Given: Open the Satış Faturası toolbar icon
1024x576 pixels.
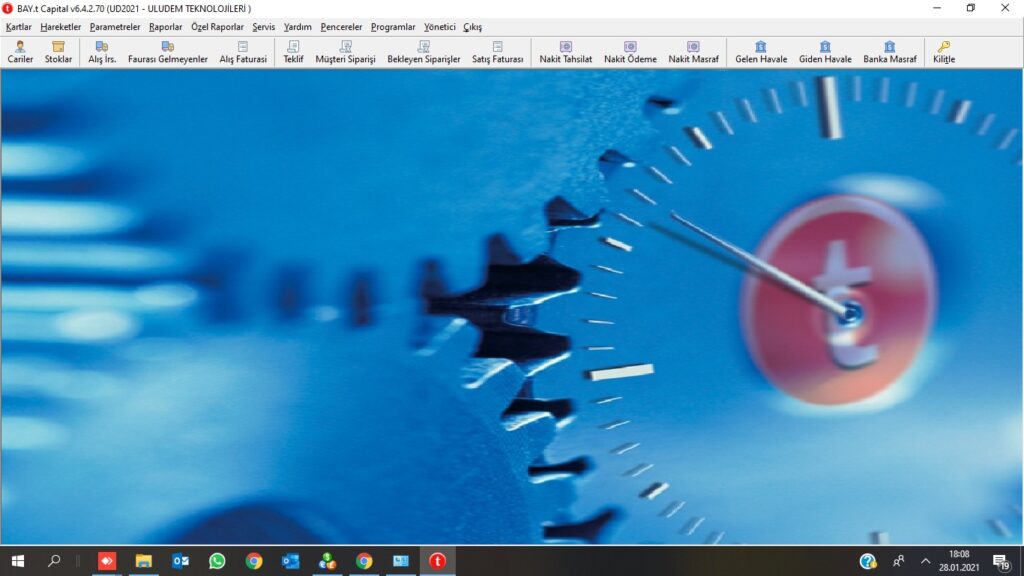Looking at the screenshot, I should [x=497, y=52].
